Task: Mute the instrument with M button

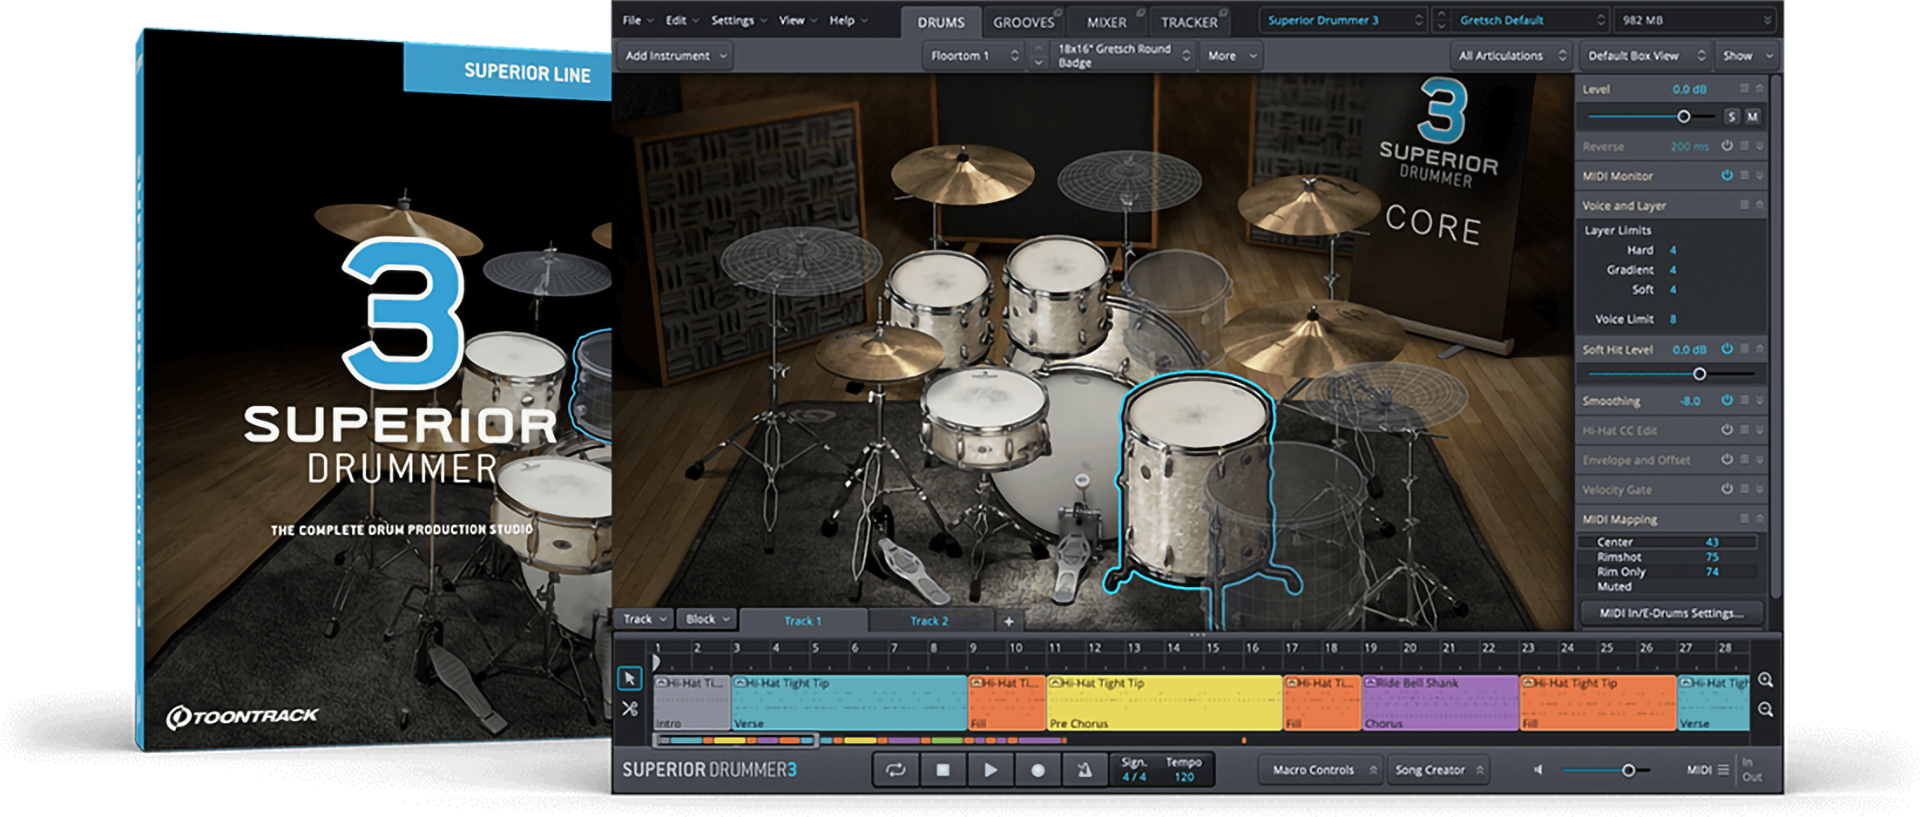Action: (x=1752, y=117)
